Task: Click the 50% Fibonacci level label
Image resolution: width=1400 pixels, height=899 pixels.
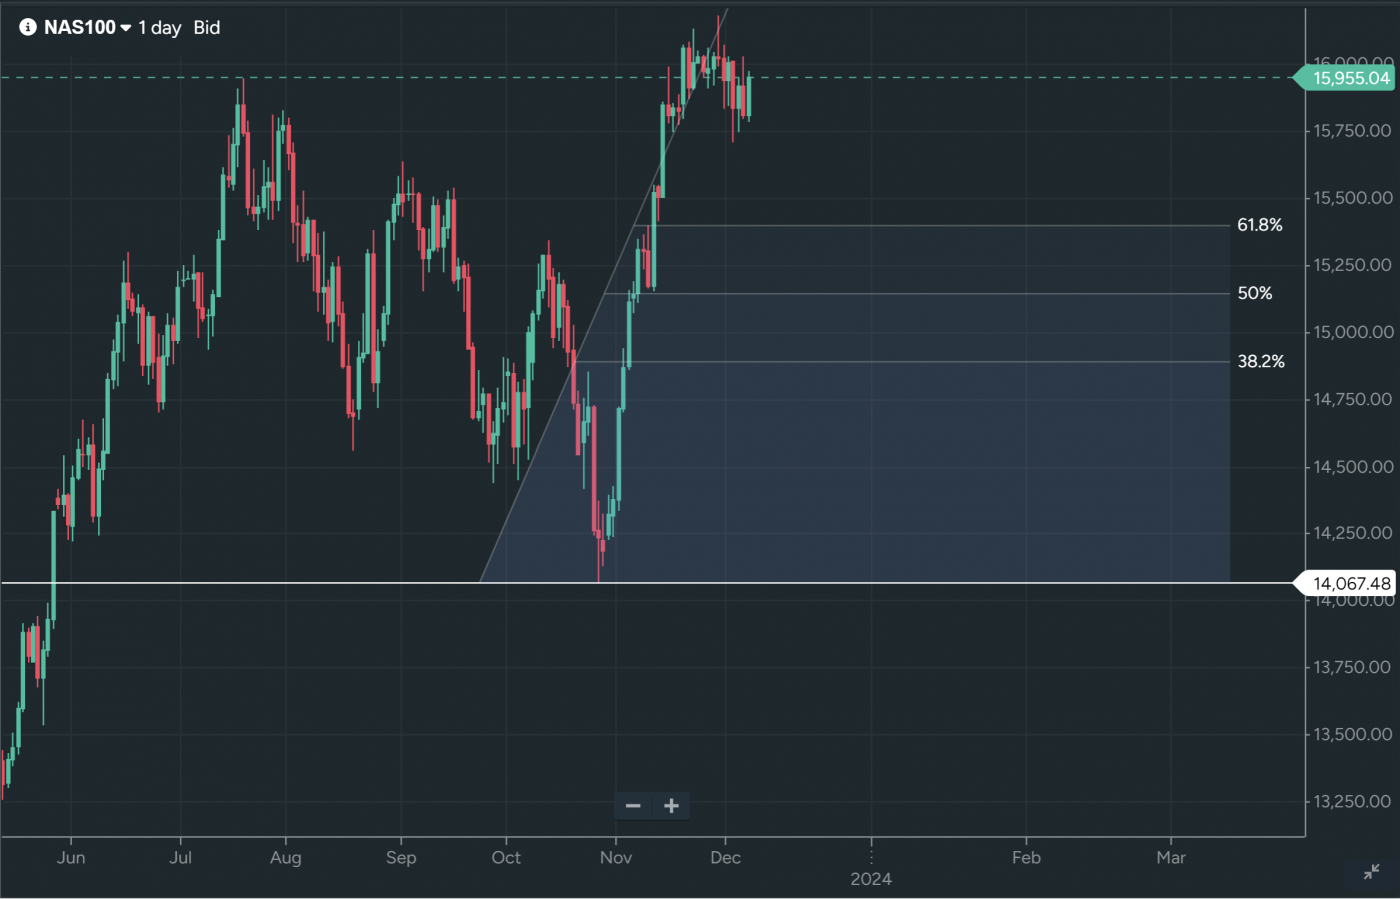Action: (x=1255, y=293)
